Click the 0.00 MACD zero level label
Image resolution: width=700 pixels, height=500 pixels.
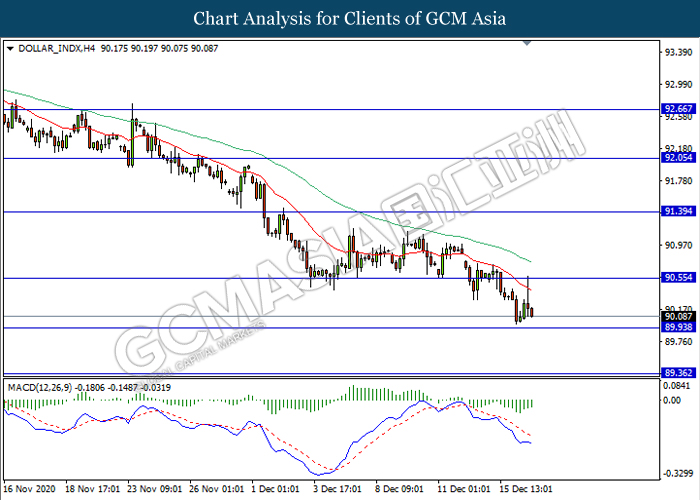pyautogui.click(x=672, y=400)
